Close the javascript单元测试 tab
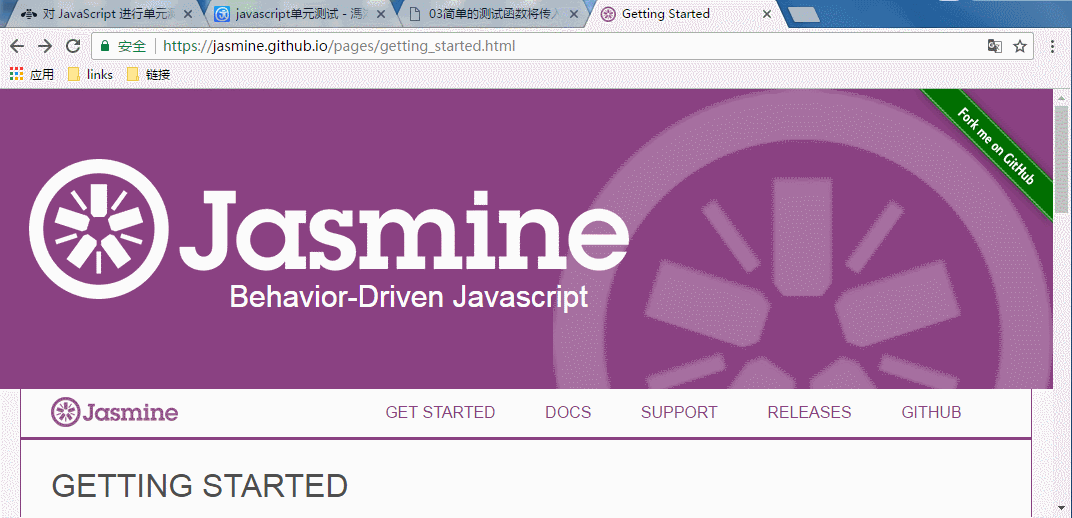This screenshot has width=1072, height=518. [379, 14]
